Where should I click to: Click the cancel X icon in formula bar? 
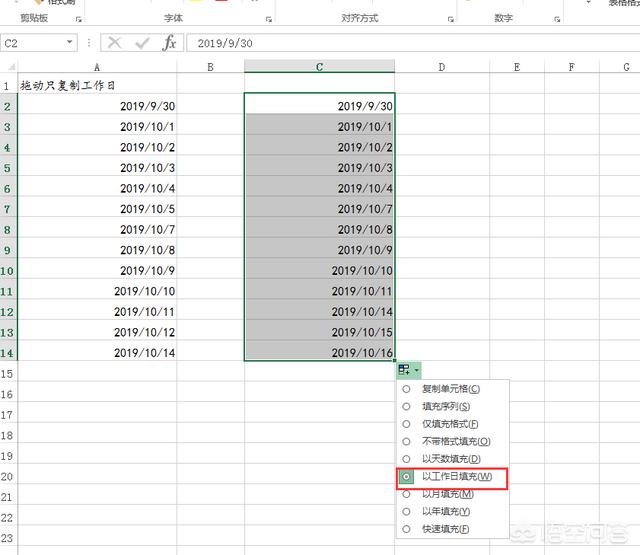pos(115,43)
